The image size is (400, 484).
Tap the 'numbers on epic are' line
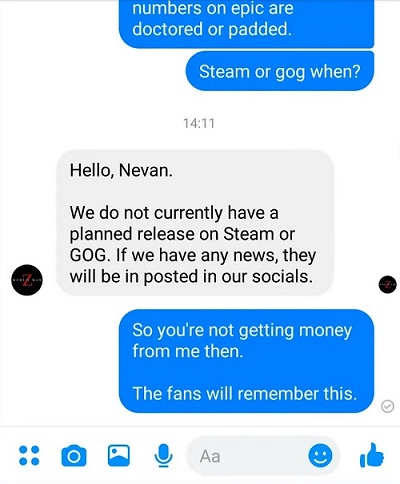click(x=213, y=8)
